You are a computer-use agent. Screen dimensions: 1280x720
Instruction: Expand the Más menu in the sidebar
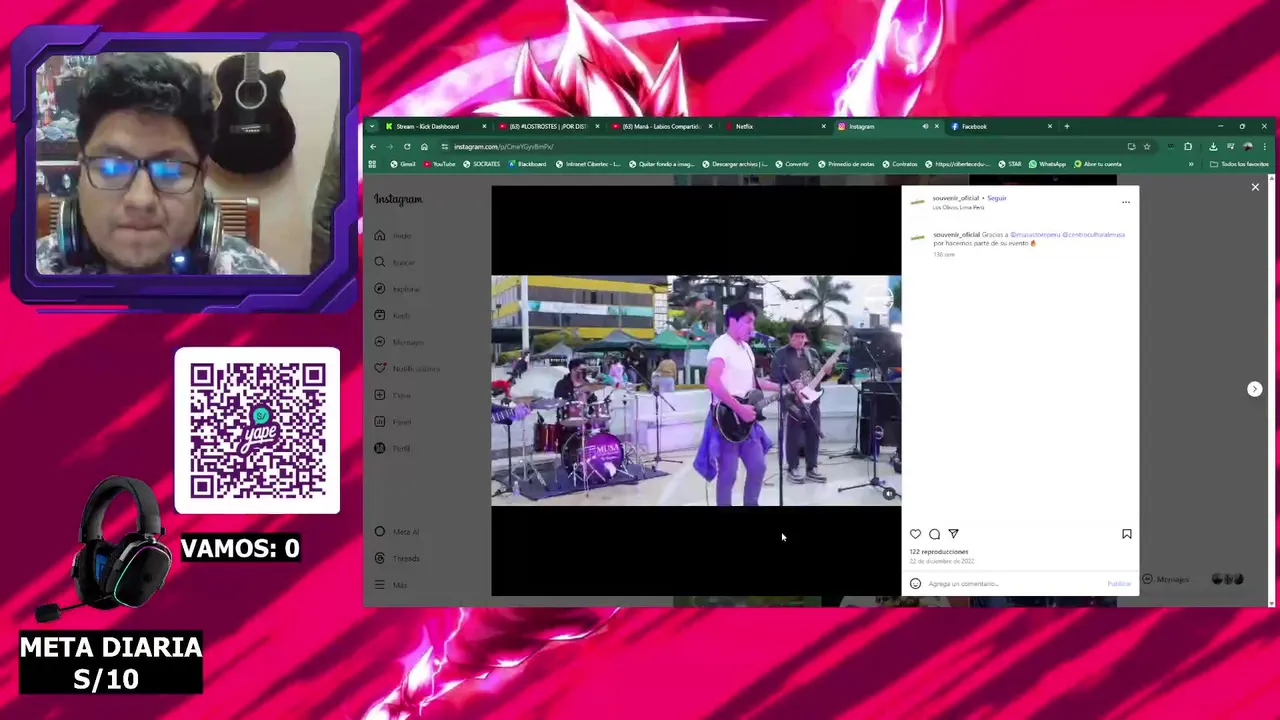coord(390,585)
